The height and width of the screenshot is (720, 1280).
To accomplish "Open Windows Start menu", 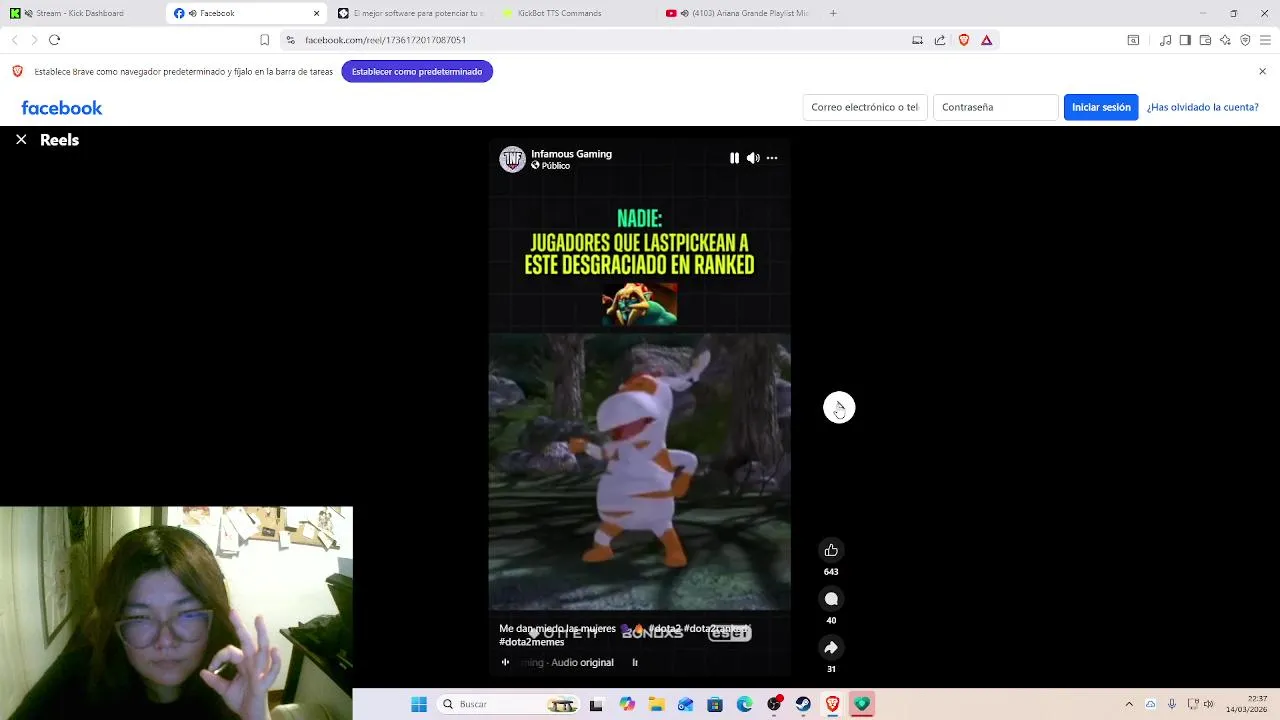I will point(419,704).
